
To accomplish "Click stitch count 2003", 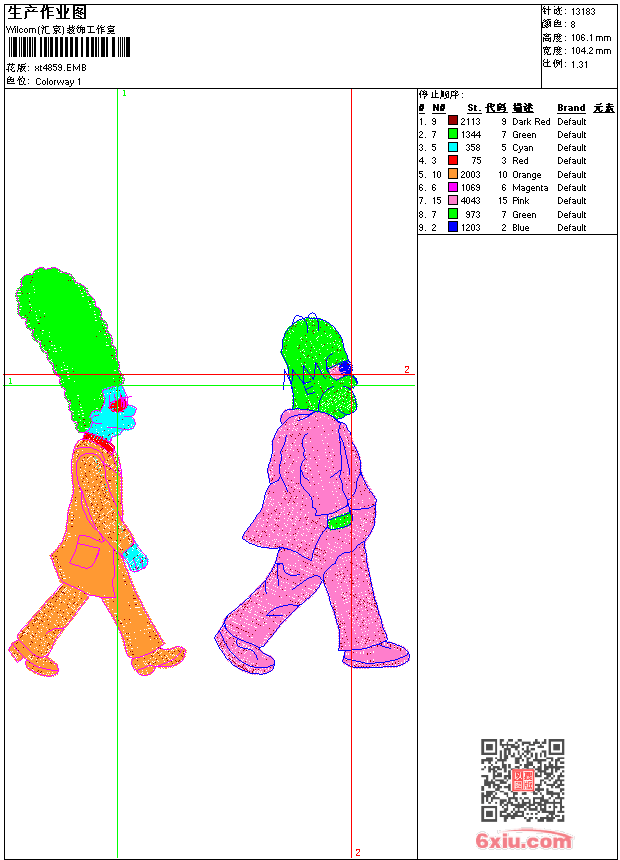I will tap(470, 174).
